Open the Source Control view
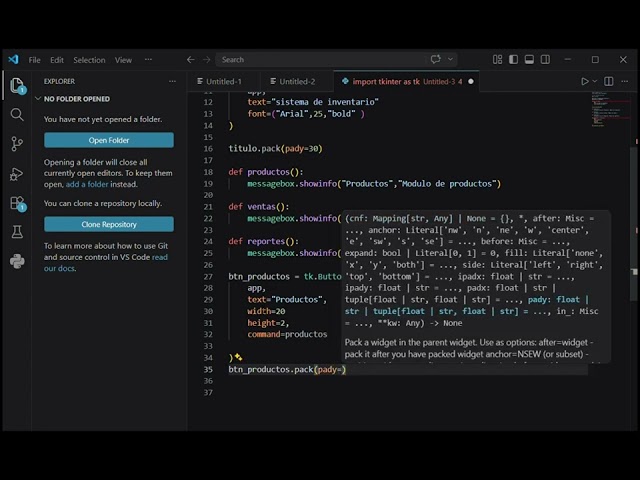Screen dimensions: 640x480 pos(17,144)
